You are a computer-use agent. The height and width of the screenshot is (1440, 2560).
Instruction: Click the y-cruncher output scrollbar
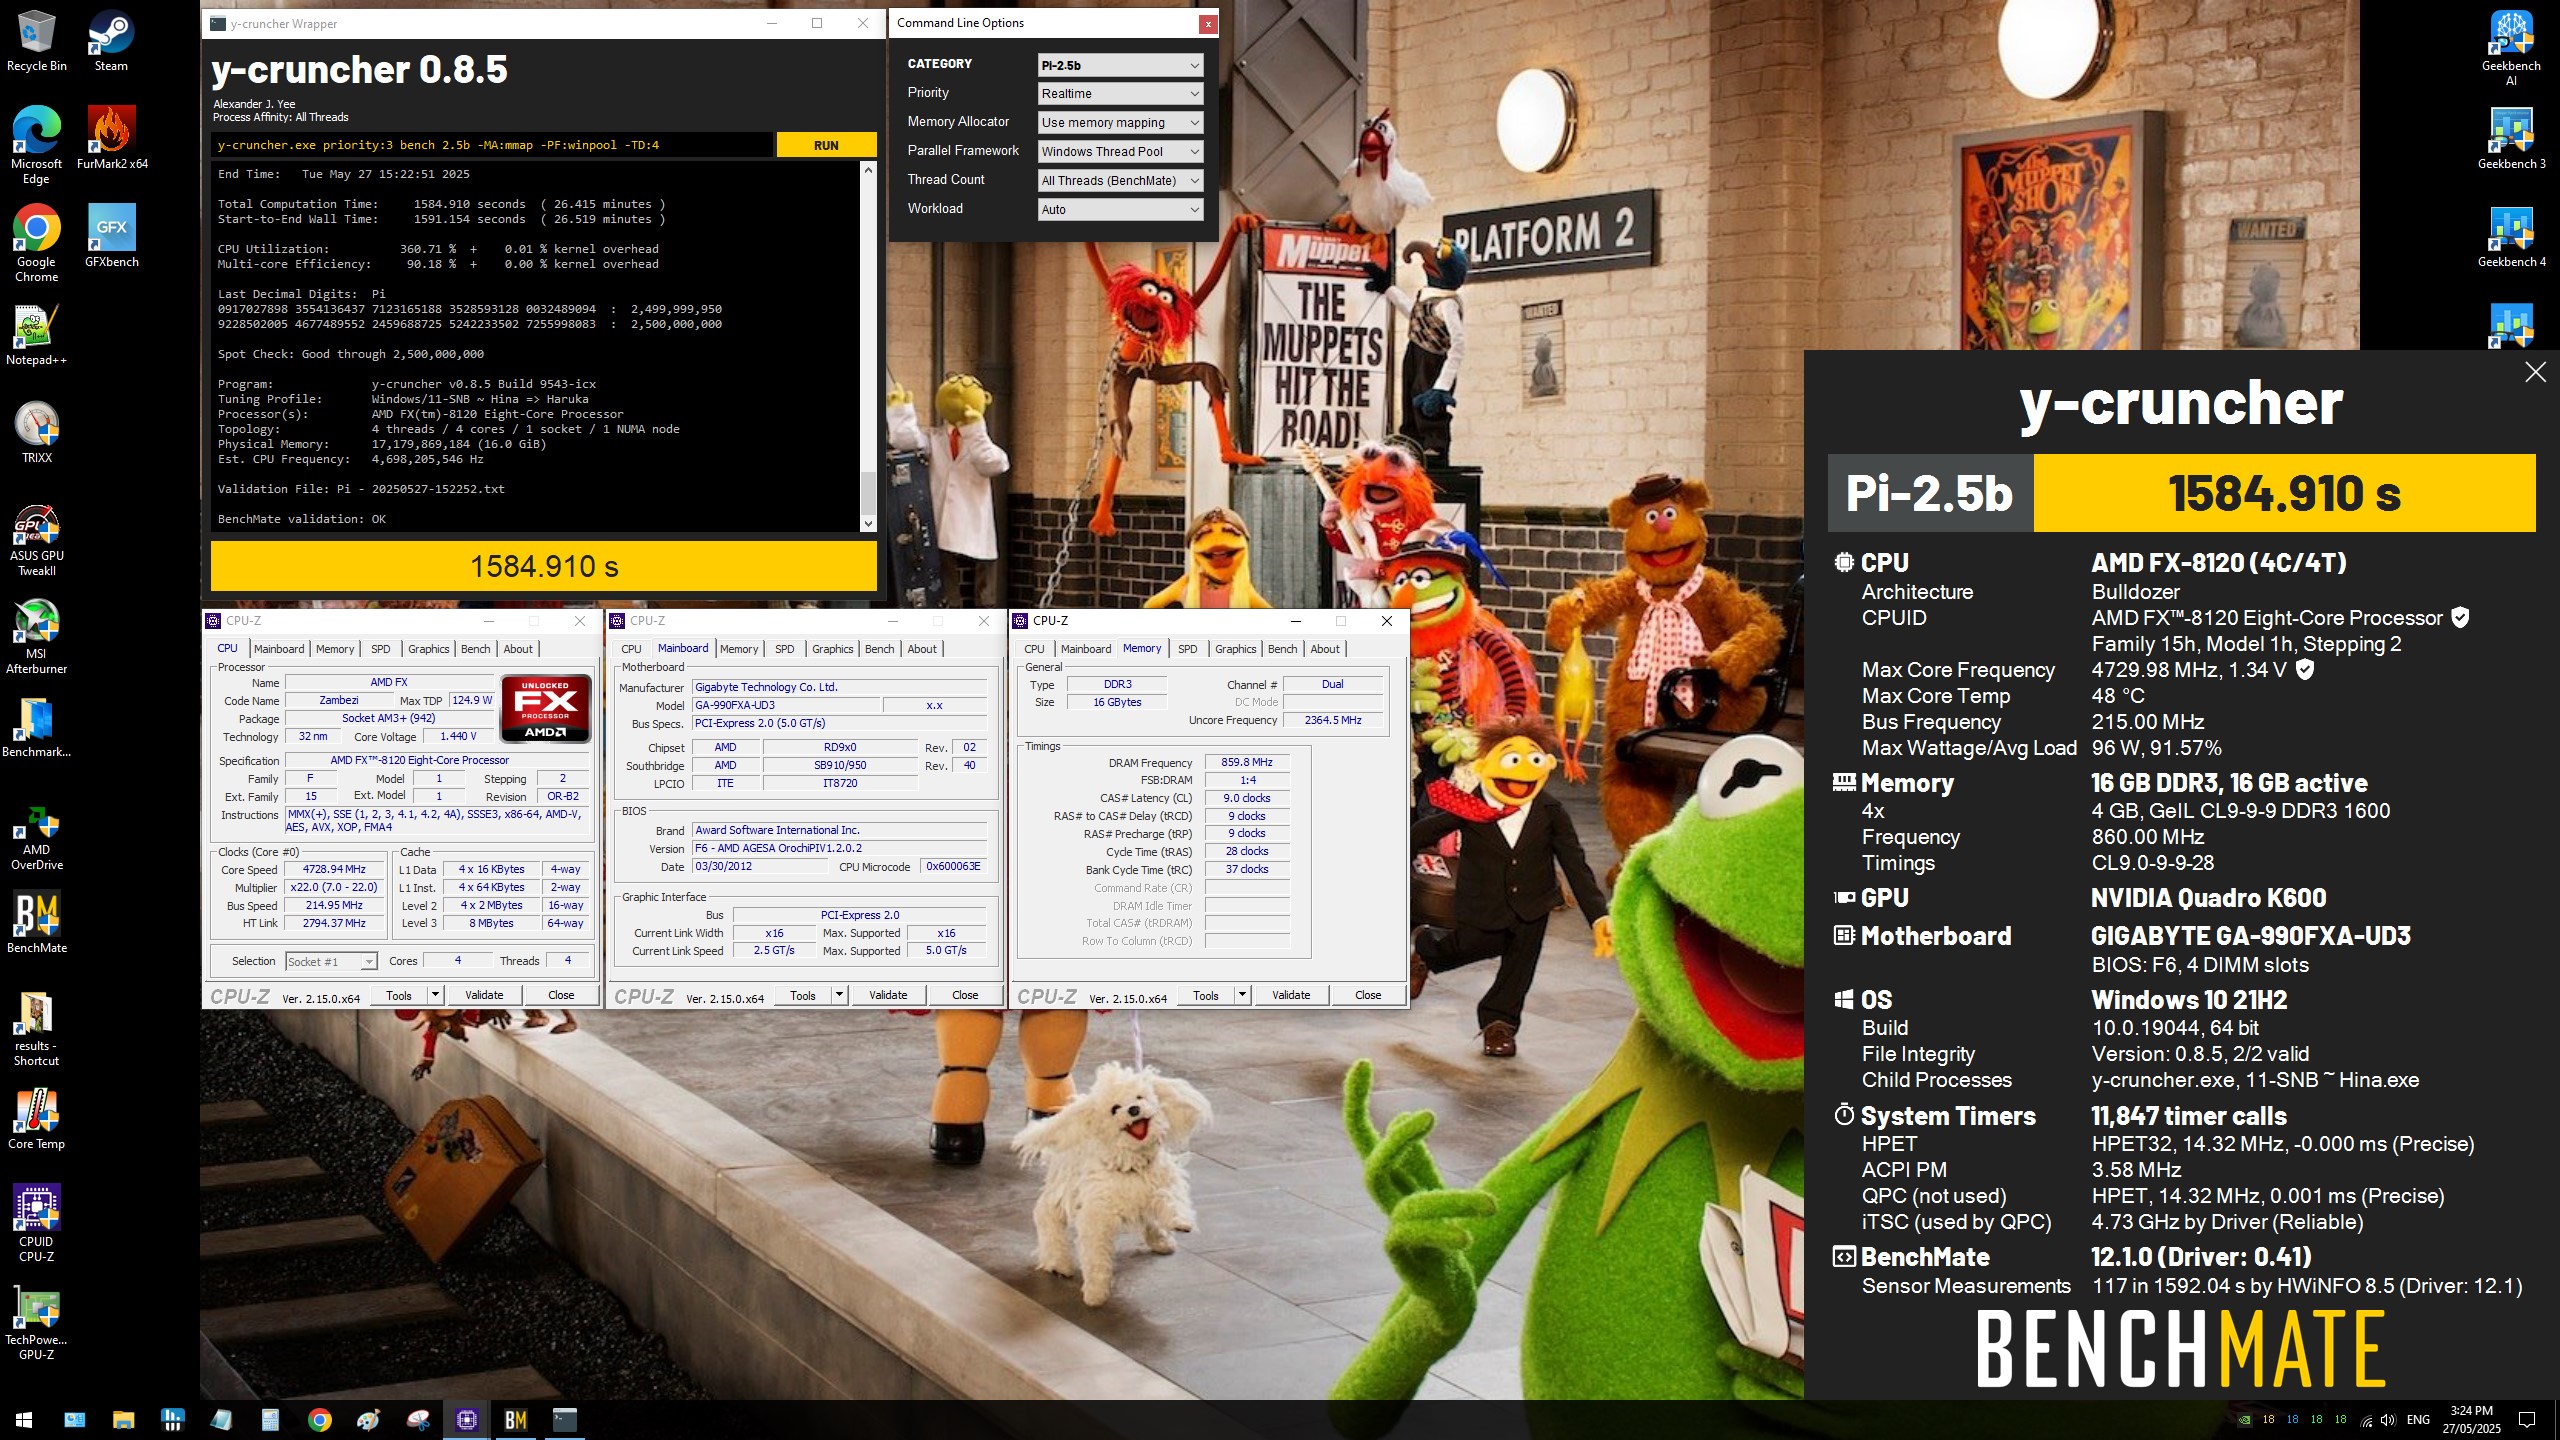[x=868, y=347]
